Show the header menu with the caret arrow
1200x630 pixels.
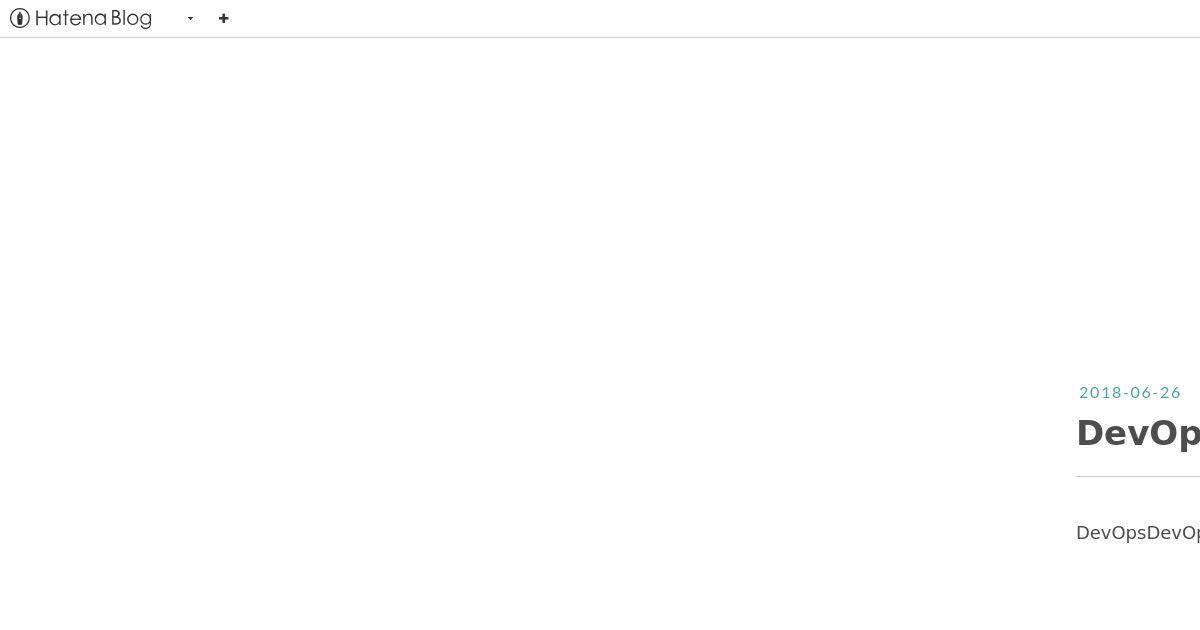point(190,18)
